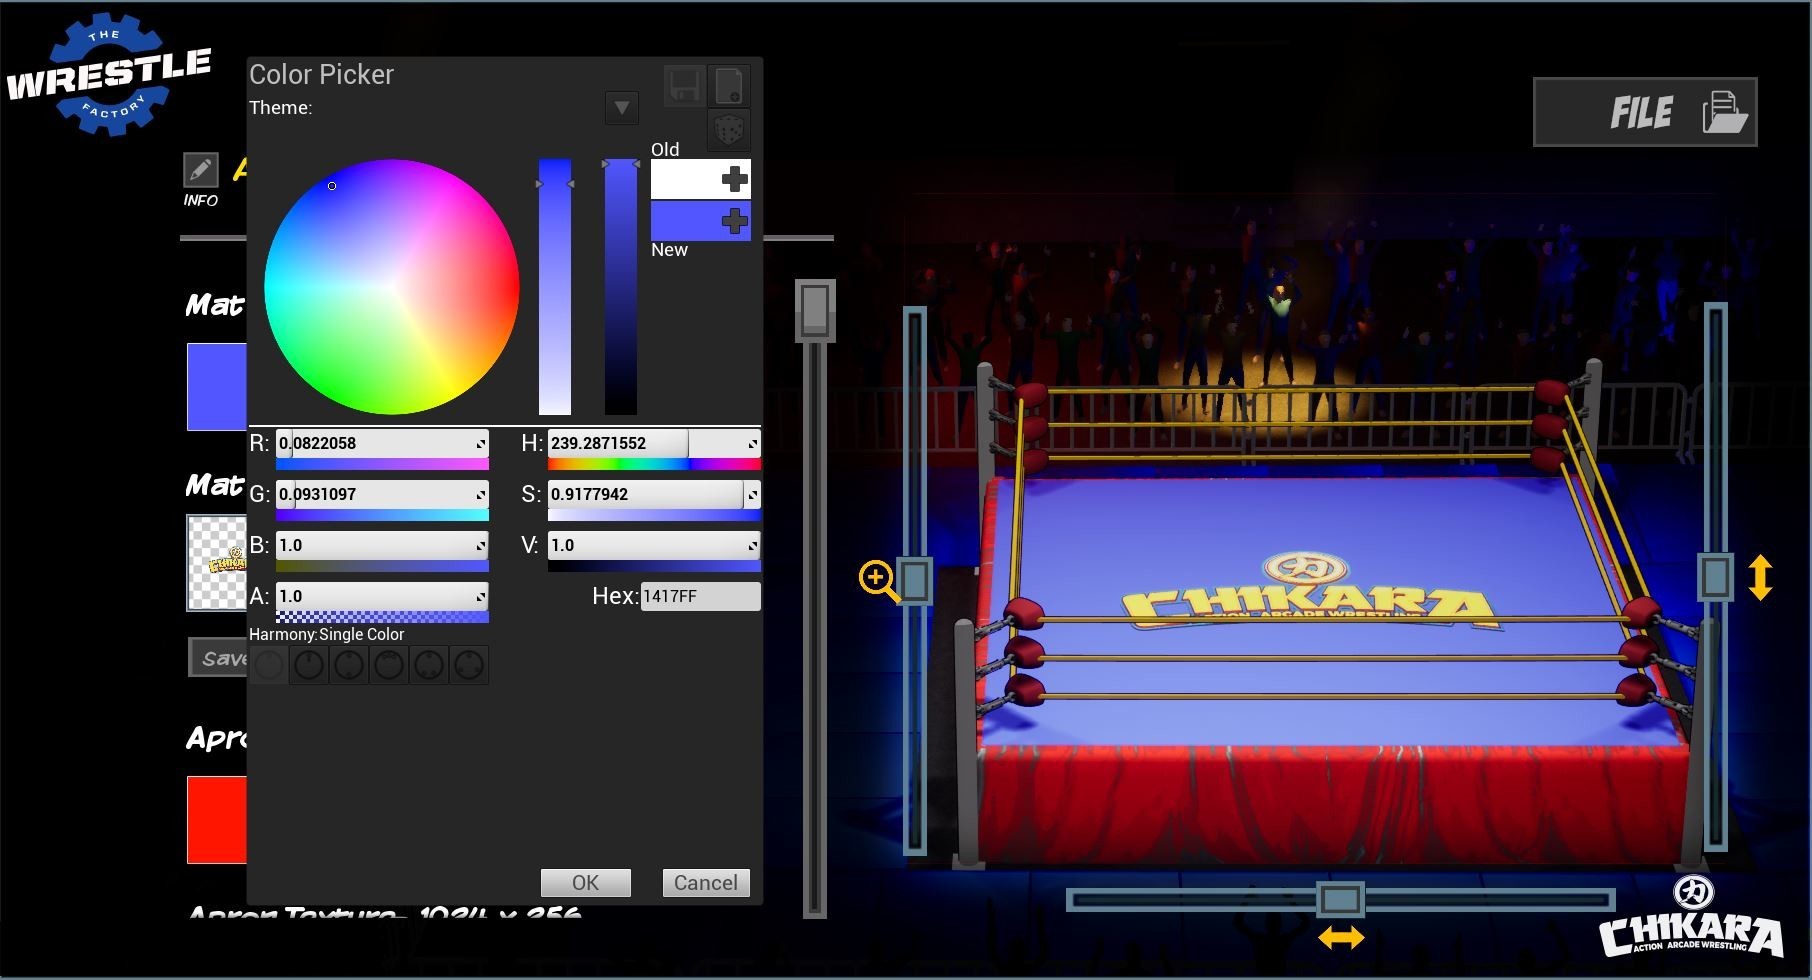Click The Wrestle Factory logo
The height and width of the screenshot is (980, 1812).
tap(108, 75)
